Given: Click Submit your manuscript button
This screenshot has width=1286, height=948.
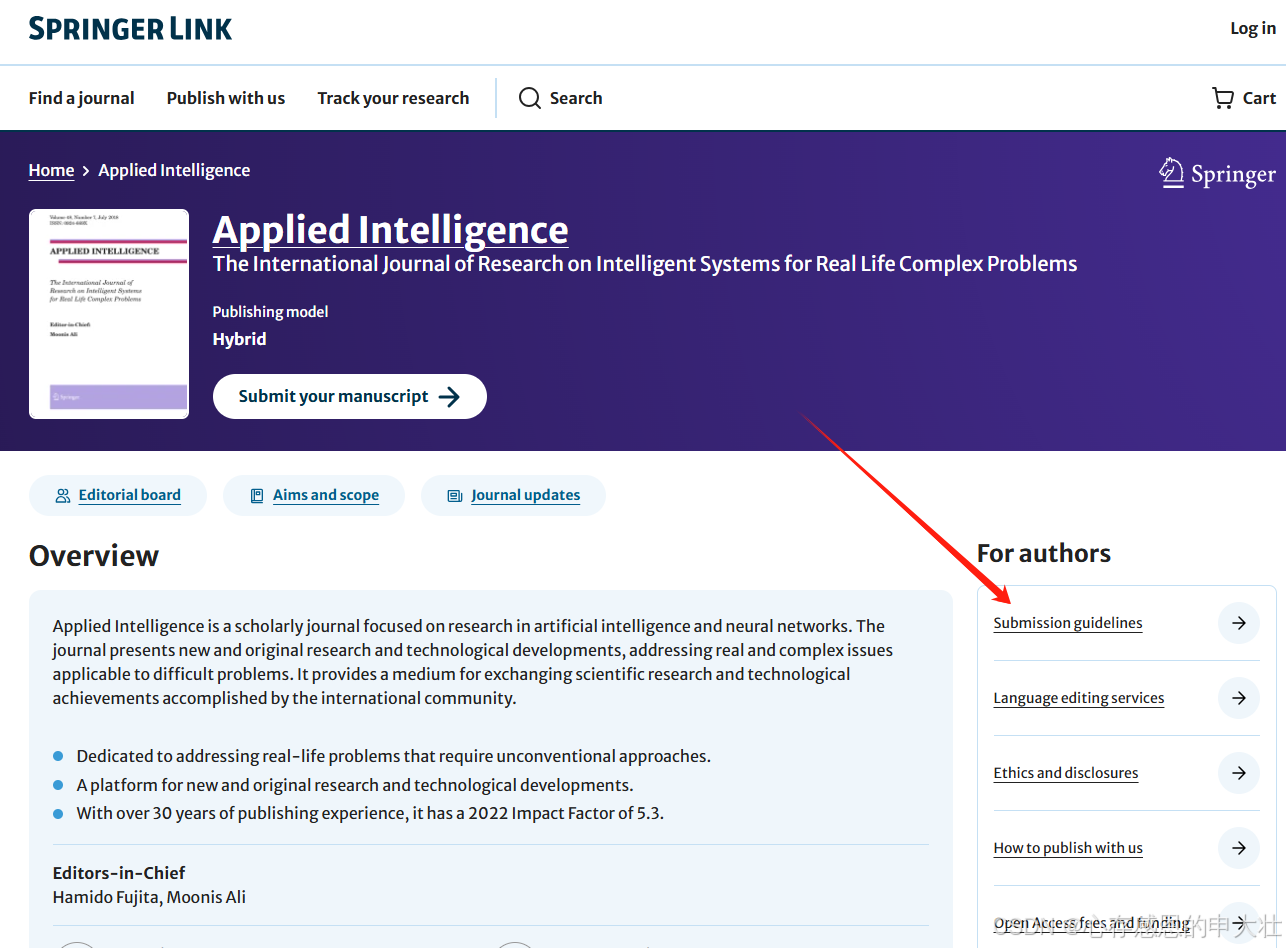Looking at the screenshot, I should point(350,397).
